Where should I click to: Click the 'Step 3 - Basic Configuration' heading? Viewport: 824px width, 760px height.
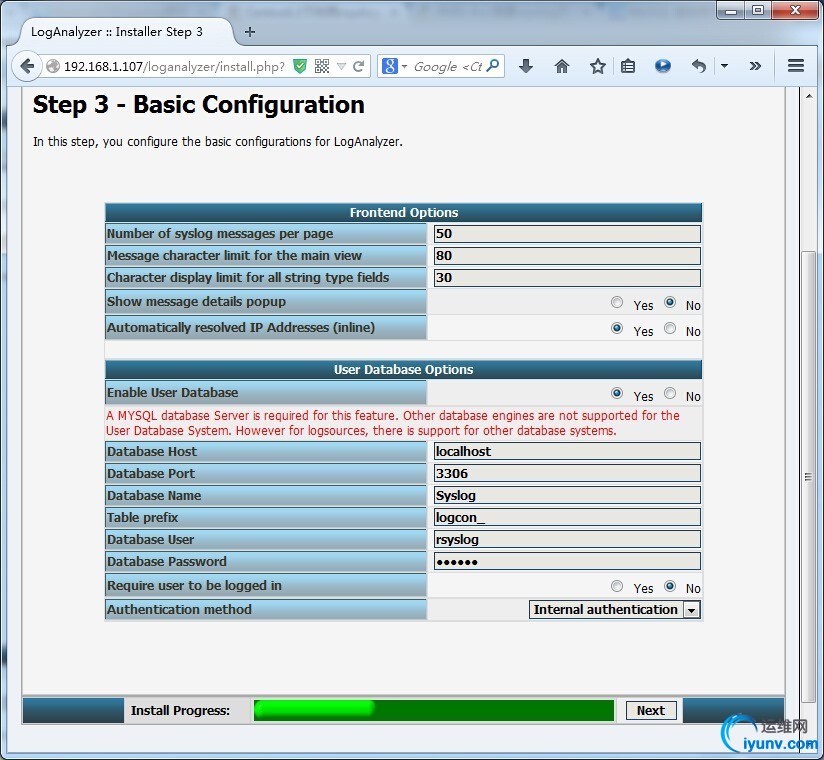[x=199, y=105]
